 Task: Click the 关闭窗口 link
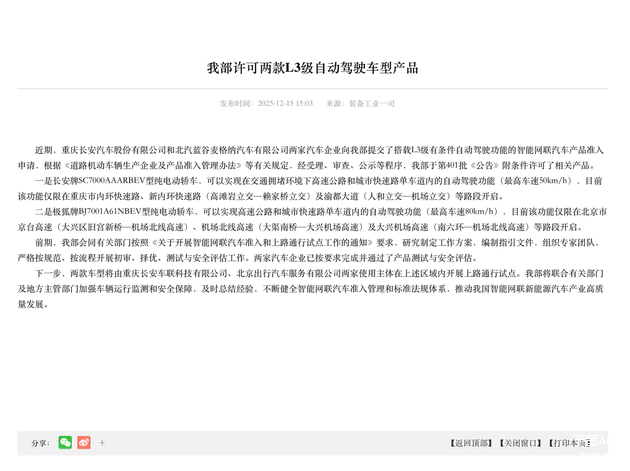coord(520,442)
